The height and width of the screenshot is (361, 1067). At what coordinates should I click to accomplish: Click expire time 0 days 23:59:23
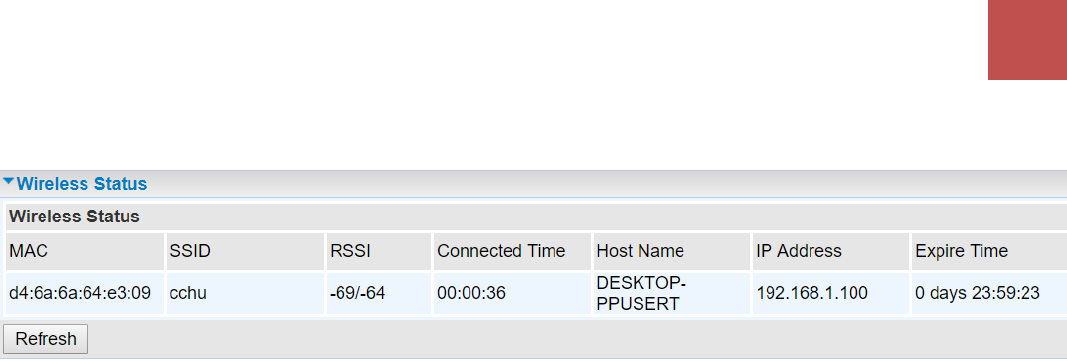[977, 293]
